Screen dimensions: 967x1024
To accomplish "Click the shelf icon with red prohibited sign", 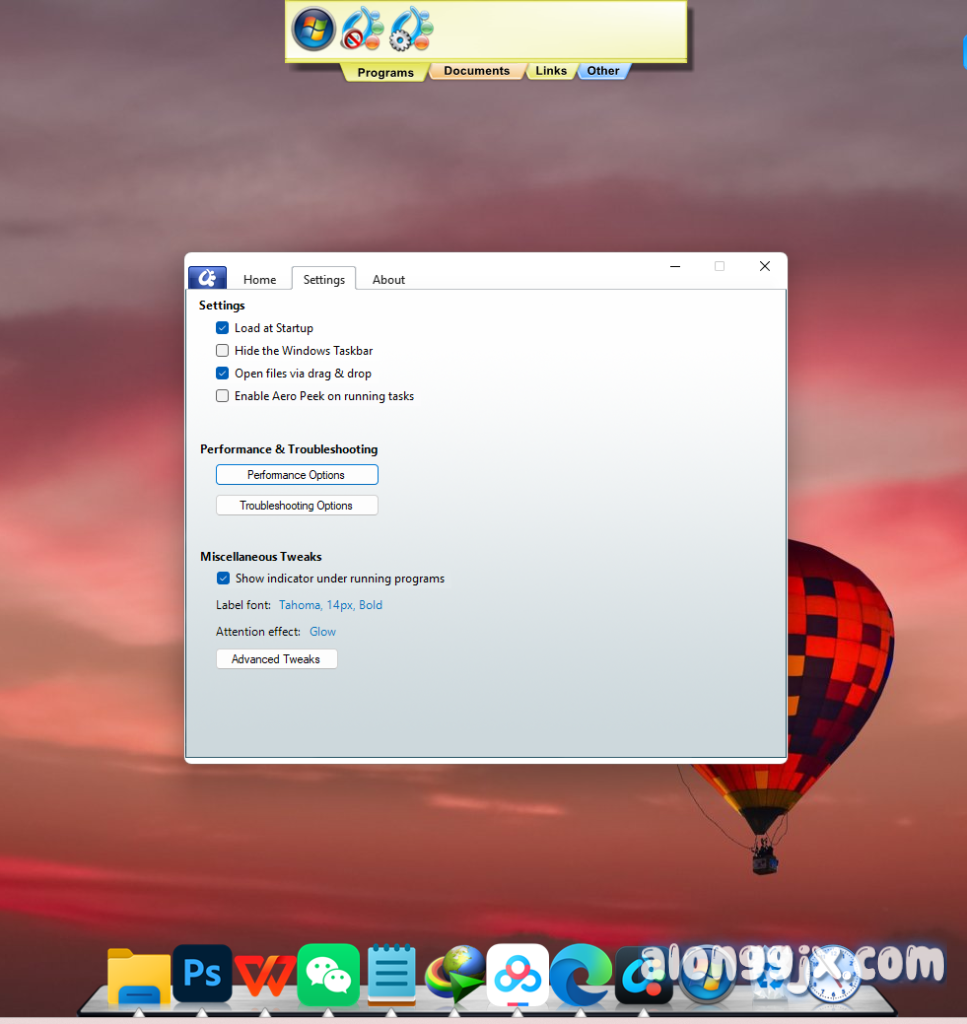I will (361, 29).
